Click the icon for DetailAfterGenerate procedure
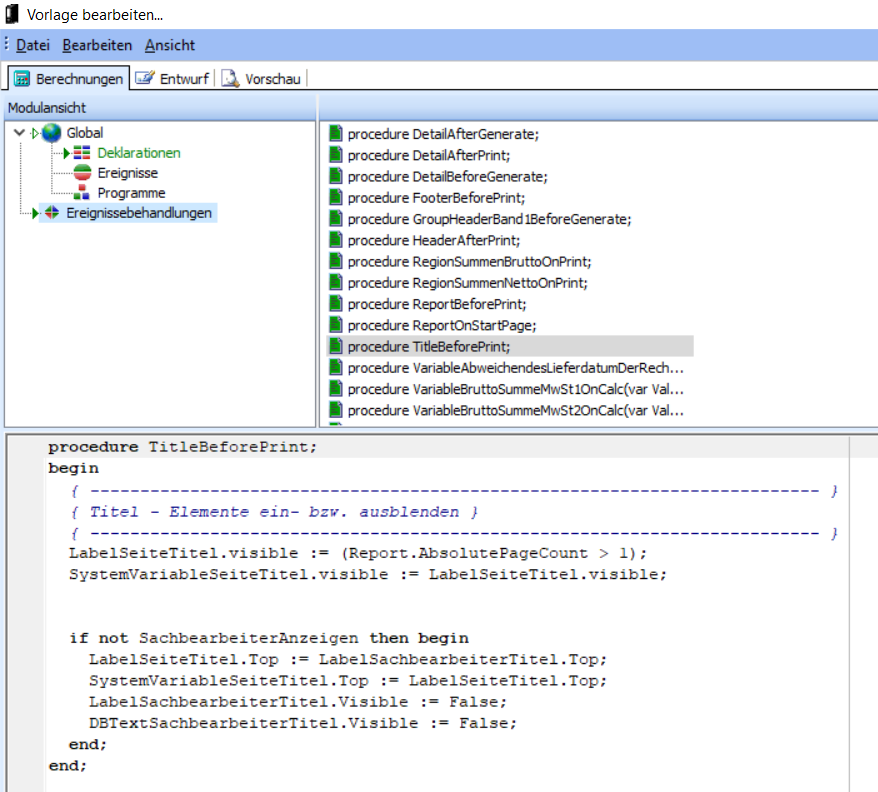The height and width of the screenshot is (792, 878). coord(335,133)
